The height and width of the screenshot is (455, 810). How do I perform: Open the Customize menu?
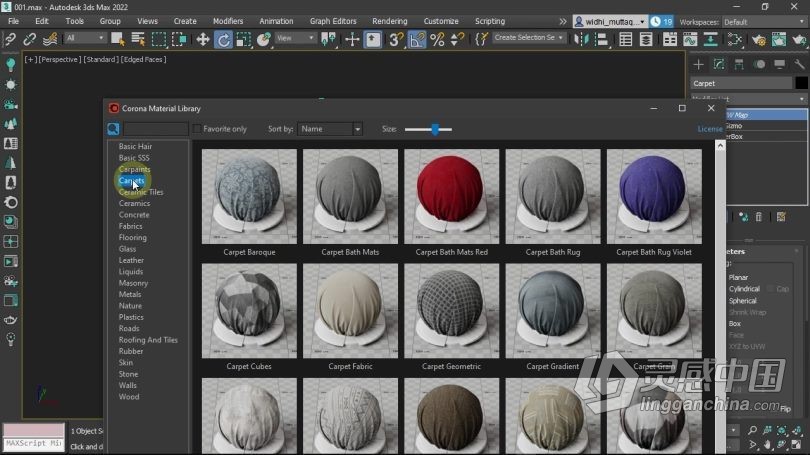pyautogui.click(x=441, y=21)
